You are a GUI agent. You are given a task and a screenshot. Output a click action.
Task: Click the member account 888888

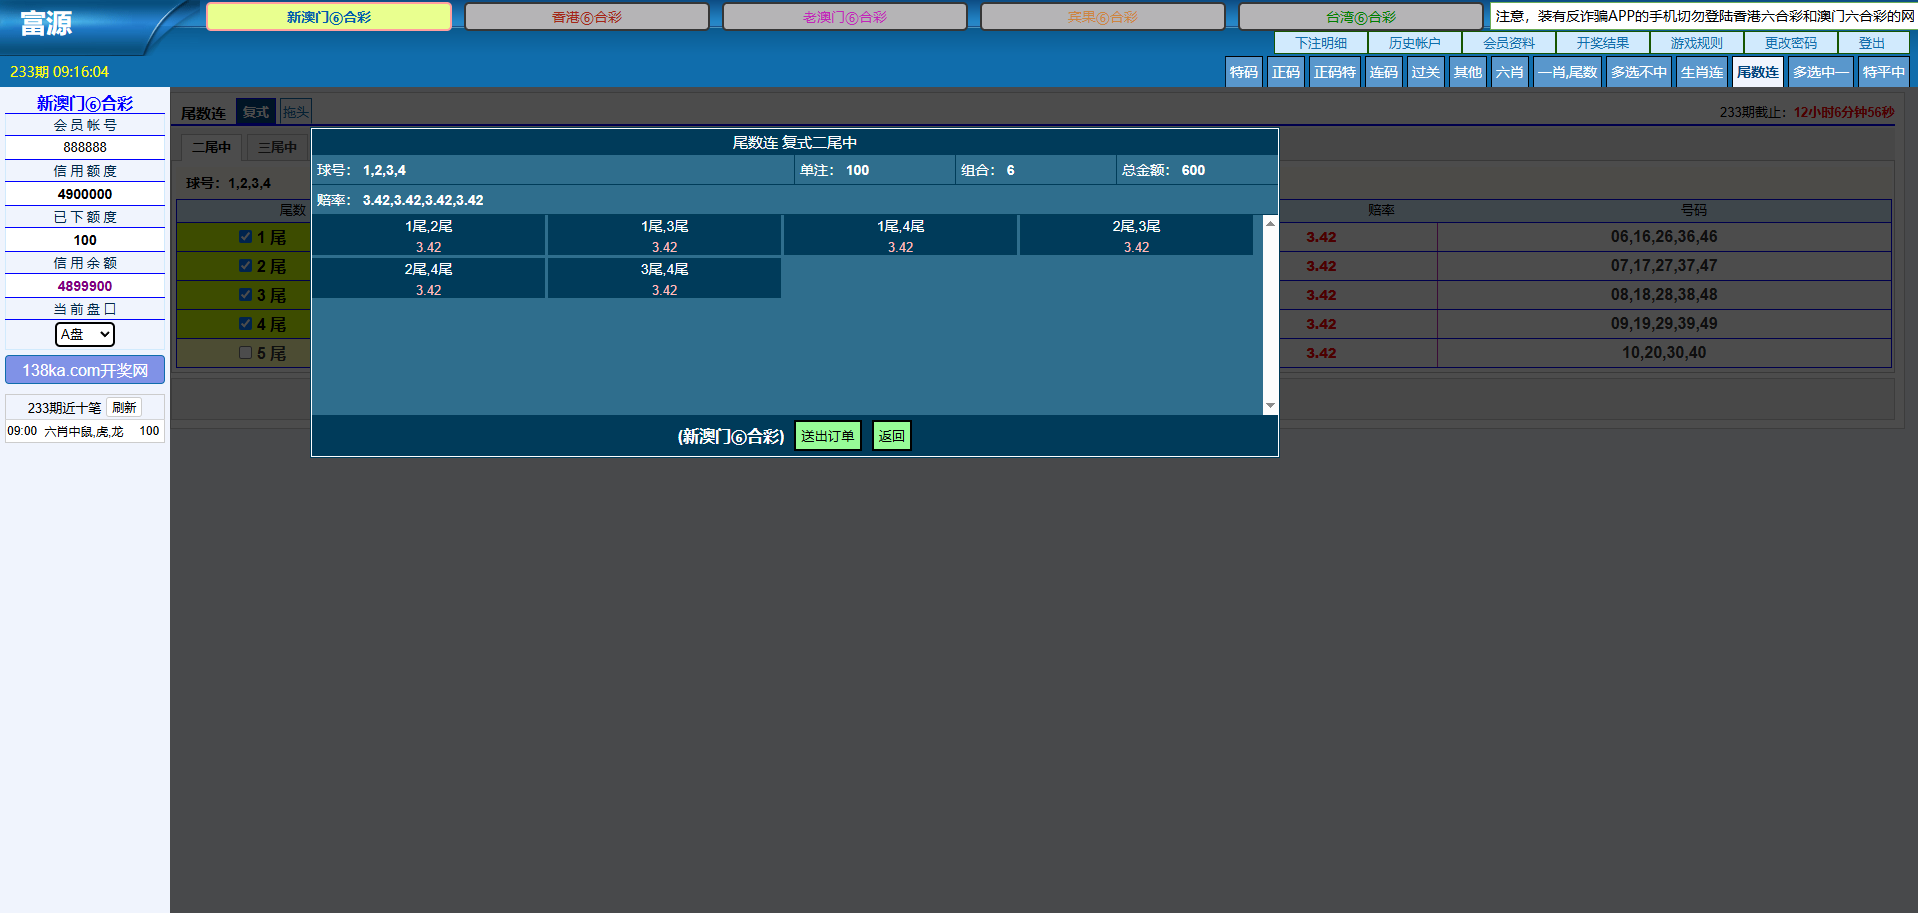pyautogui.click(x=85, y=147)
